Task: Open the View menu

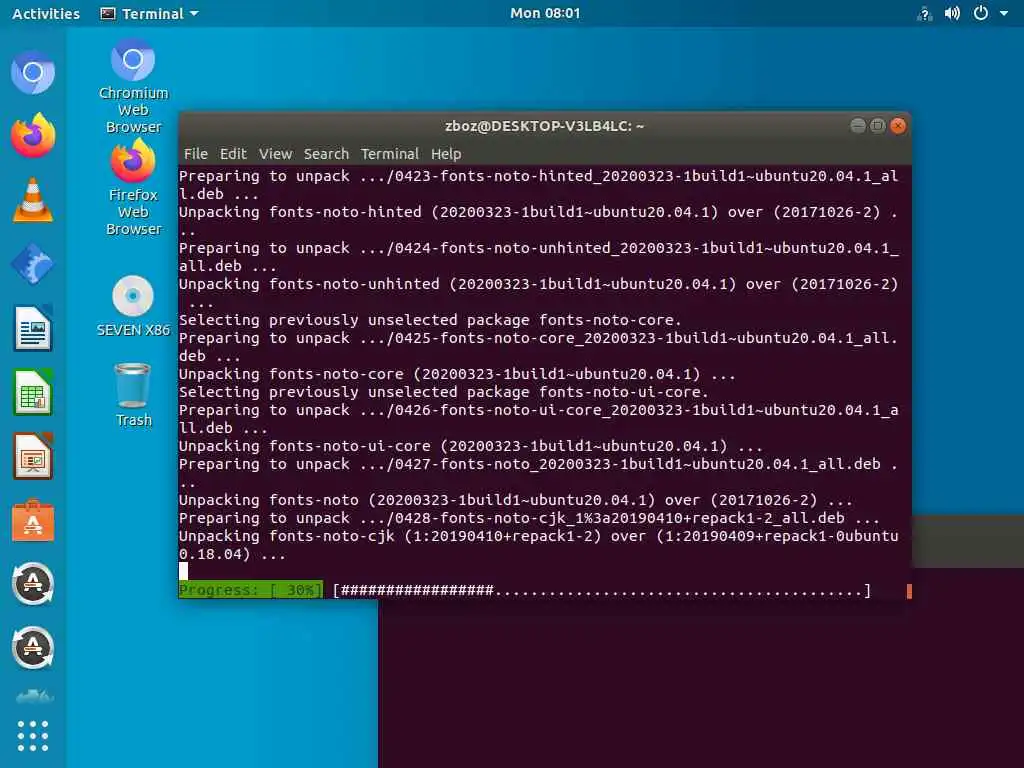Action: click(276, 154)
